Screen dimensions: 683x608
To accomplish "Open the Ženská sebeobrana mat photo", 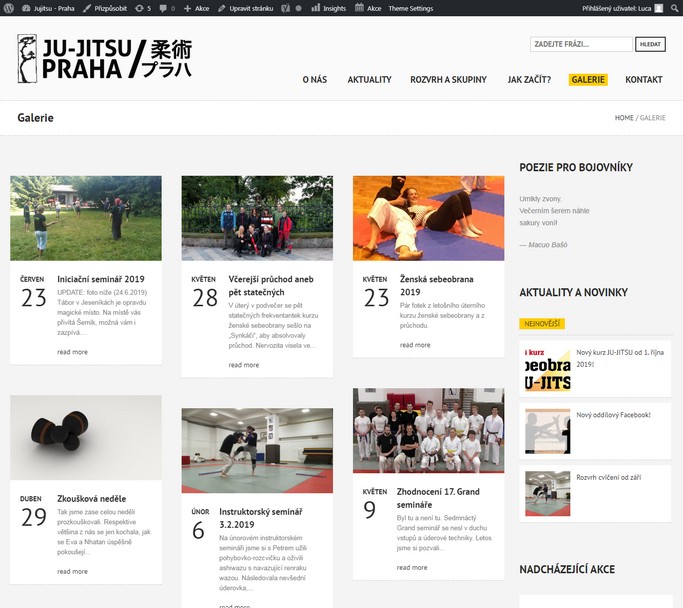I will (429, 218).
